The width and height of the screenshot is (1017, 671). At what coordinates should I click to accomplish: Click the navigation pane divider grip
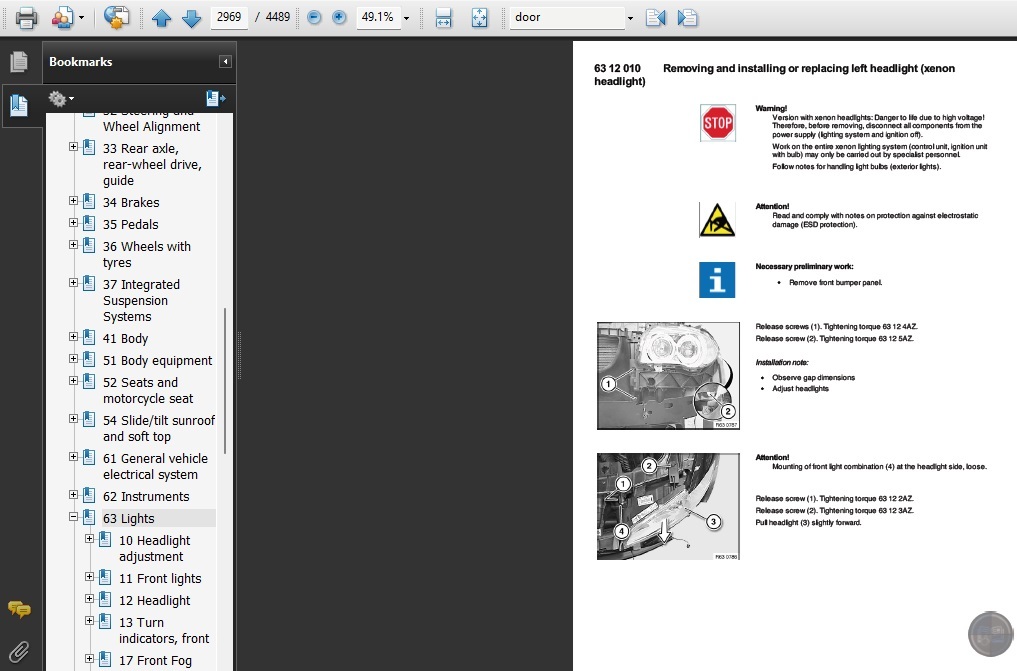239,355
